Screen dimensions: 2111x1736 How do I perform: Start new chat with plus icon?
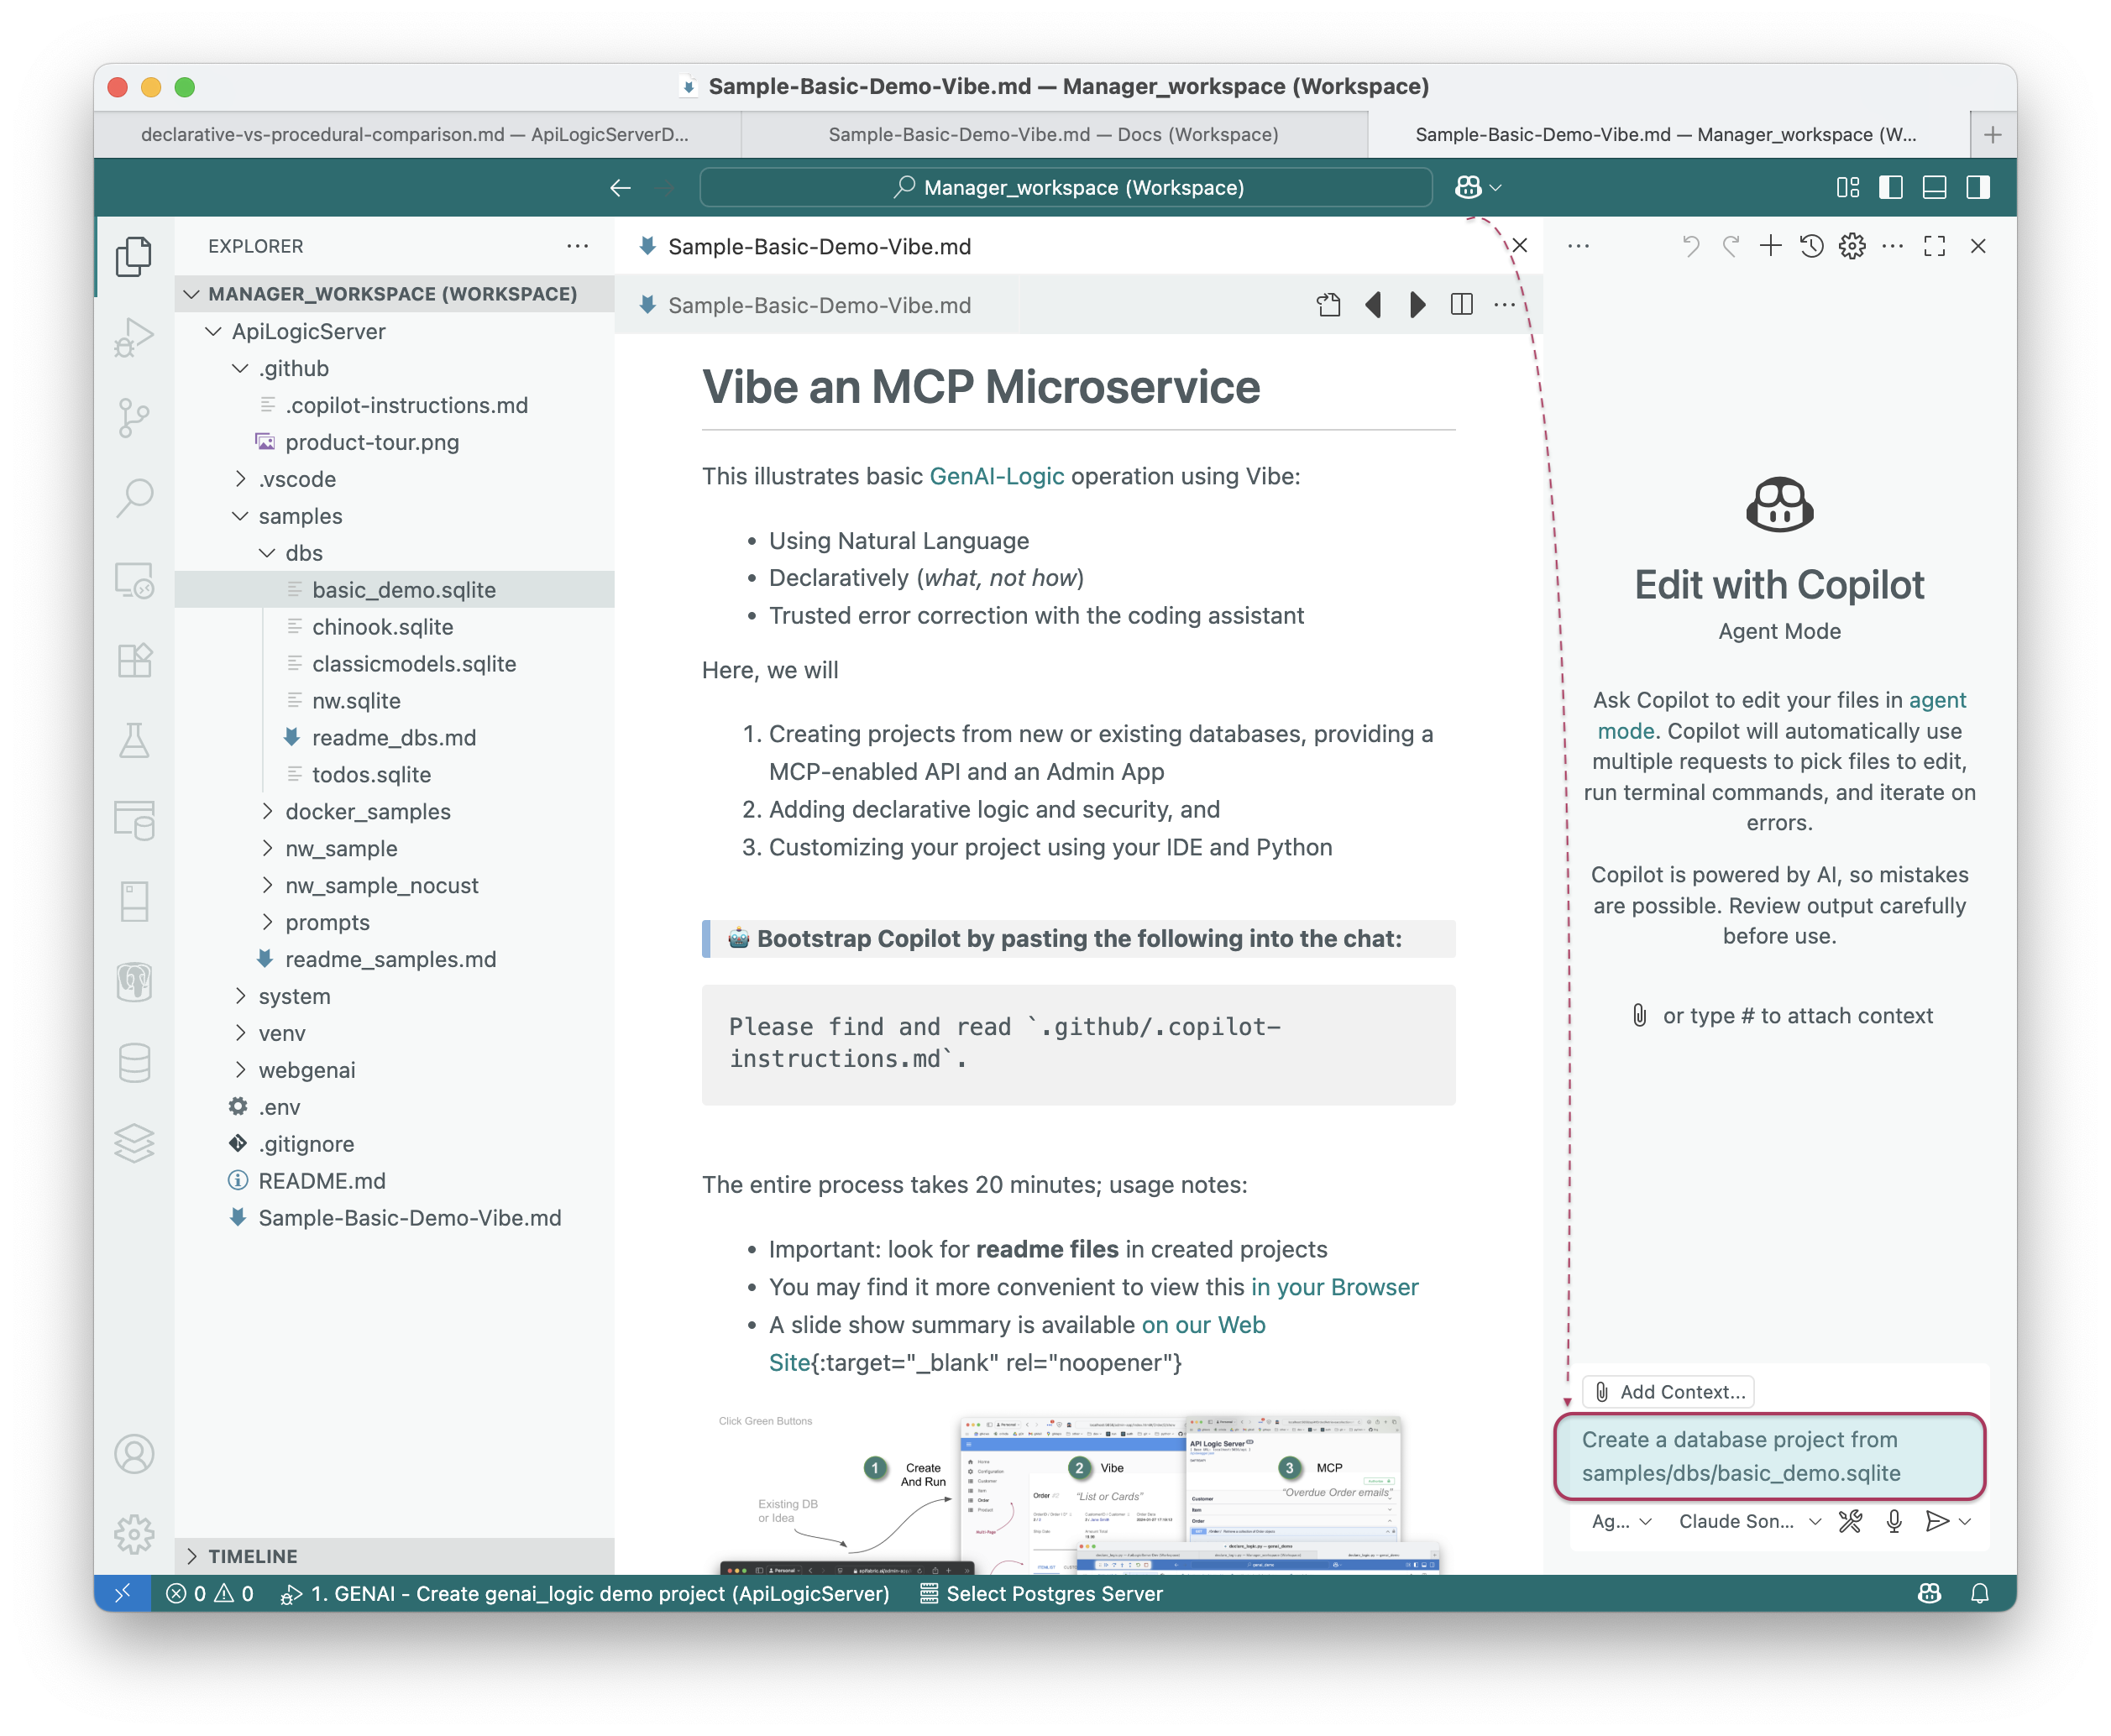tap(1770, 246)
